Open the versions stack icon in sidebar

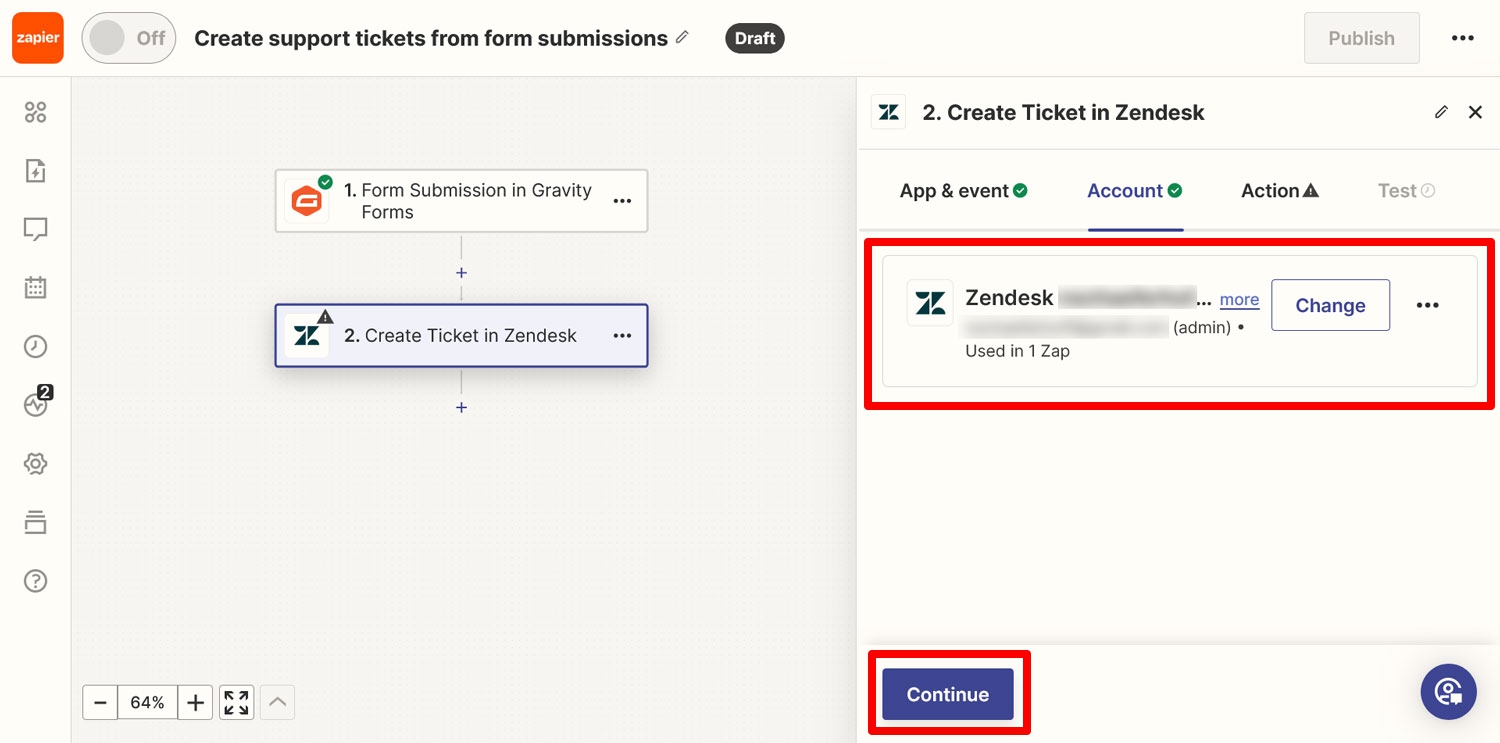pyautogui.click(x=35, y=522)
